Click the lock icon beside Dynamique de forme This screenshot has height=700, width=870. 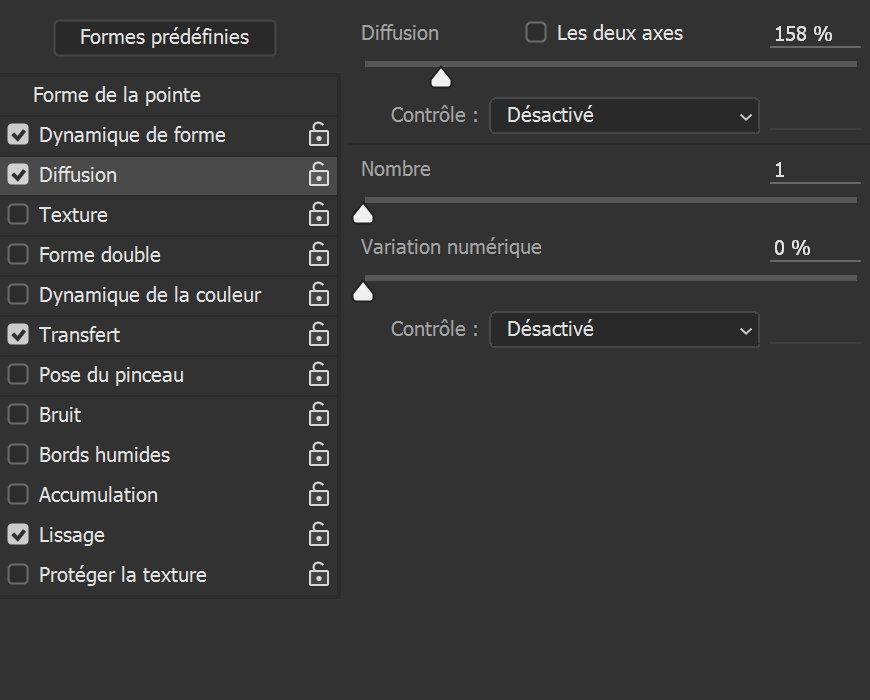(x=318, y=135)
